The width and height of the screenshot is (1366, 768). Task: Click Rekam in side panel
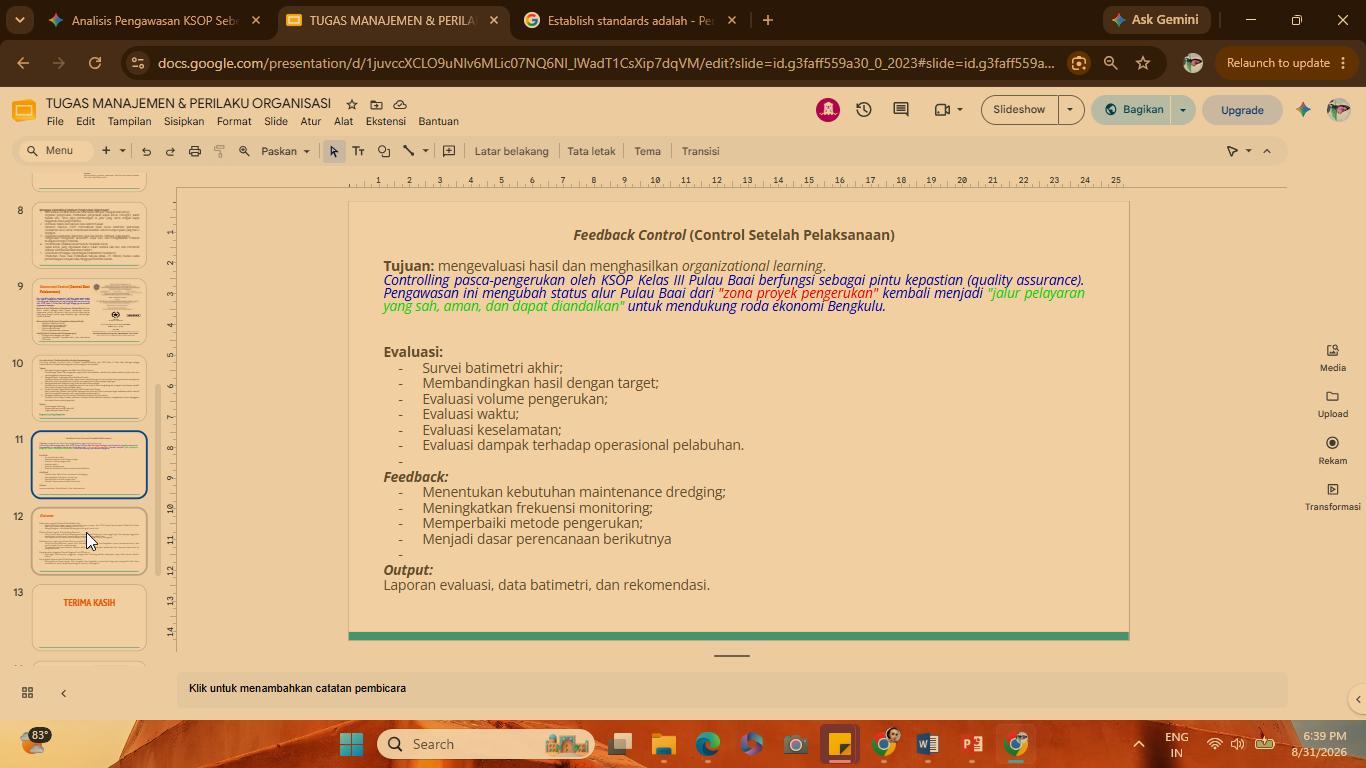point(1332,450)
